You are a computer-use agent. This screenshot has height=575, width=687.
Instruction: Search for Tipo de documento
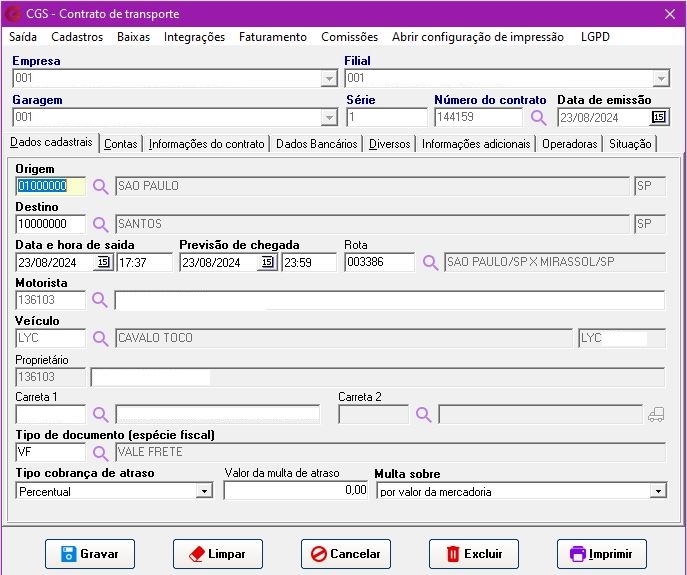pyautogui.click(x=100, y=453)
